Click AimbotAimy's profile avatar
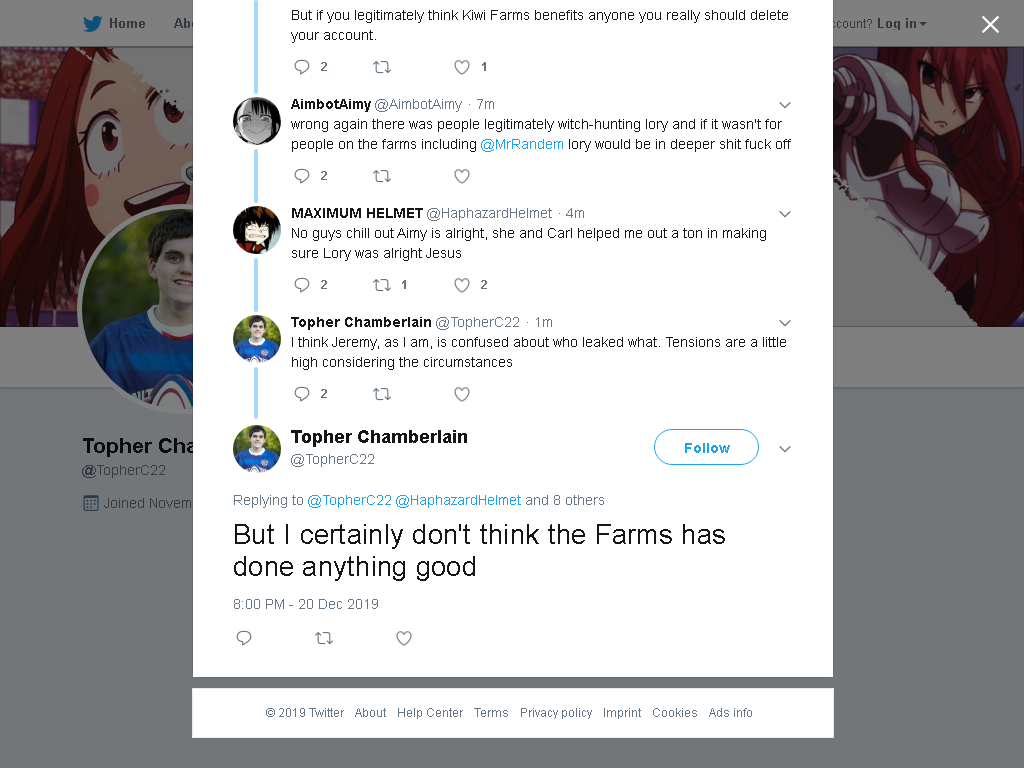Viewport: 1024px width, 768px height. pos(257,121)
